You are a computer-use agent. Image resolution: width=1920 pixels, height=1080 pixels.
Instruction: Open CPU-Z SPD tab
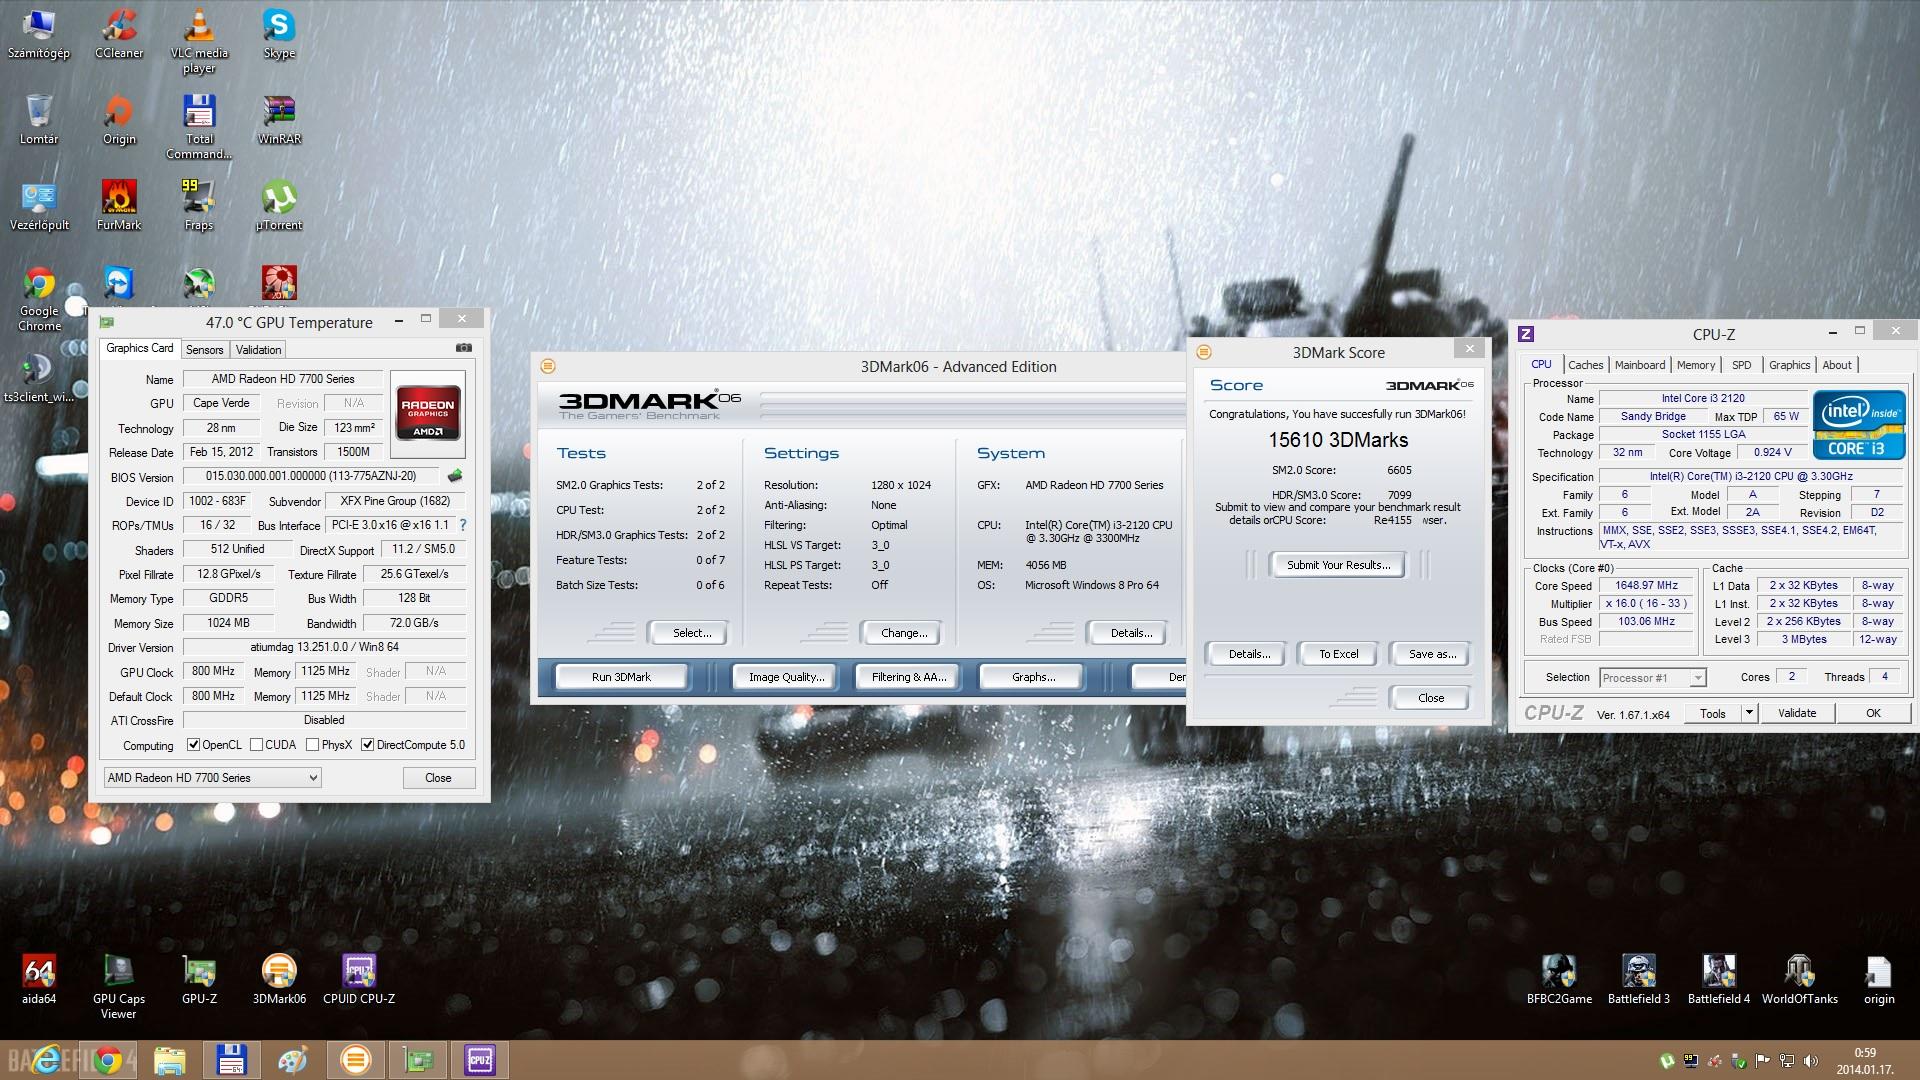coord(1742,365)
